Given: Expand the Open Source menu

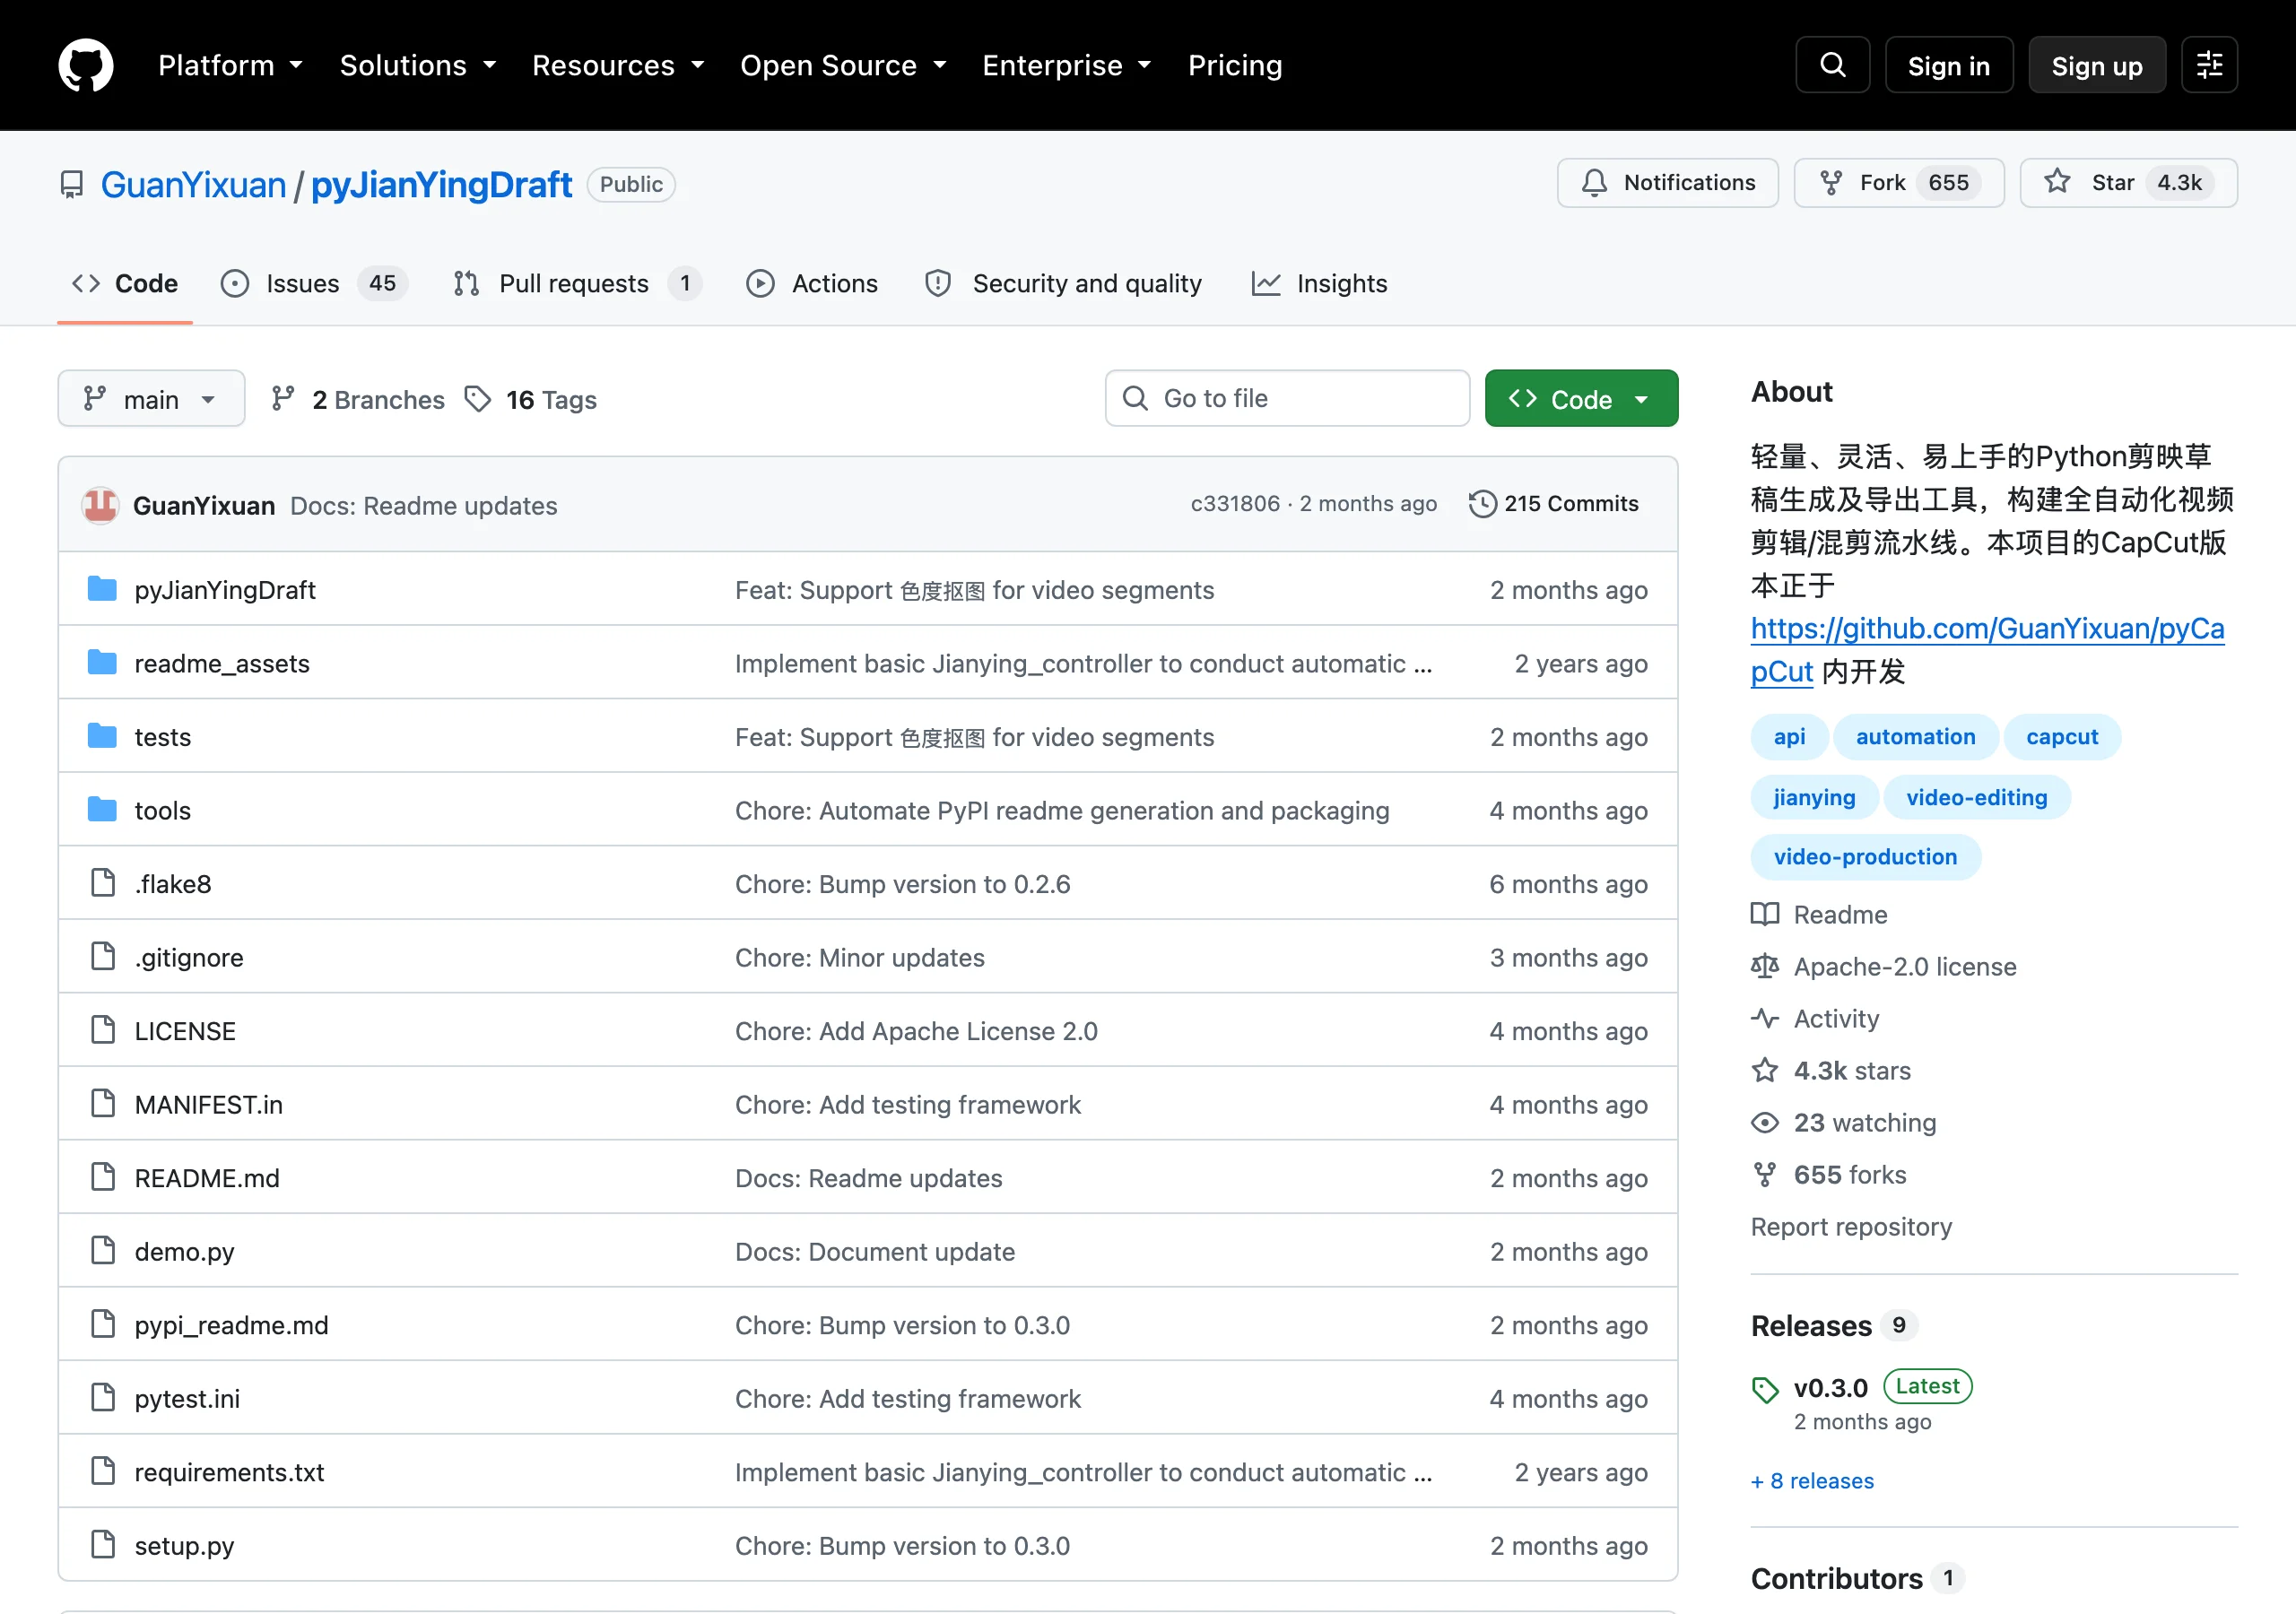Looking at the screenshot, I should [x=843, y=65].
